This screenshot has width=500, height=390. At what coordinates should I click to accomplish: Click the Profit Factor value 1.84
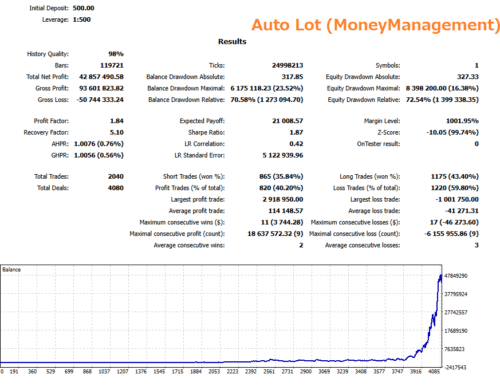click(117, 121)
